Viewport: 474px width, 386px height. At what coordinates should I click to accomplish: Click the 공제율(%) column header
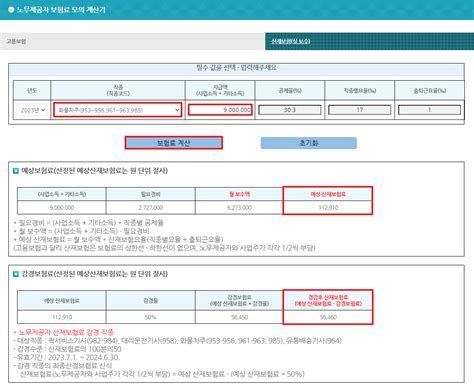290,90
